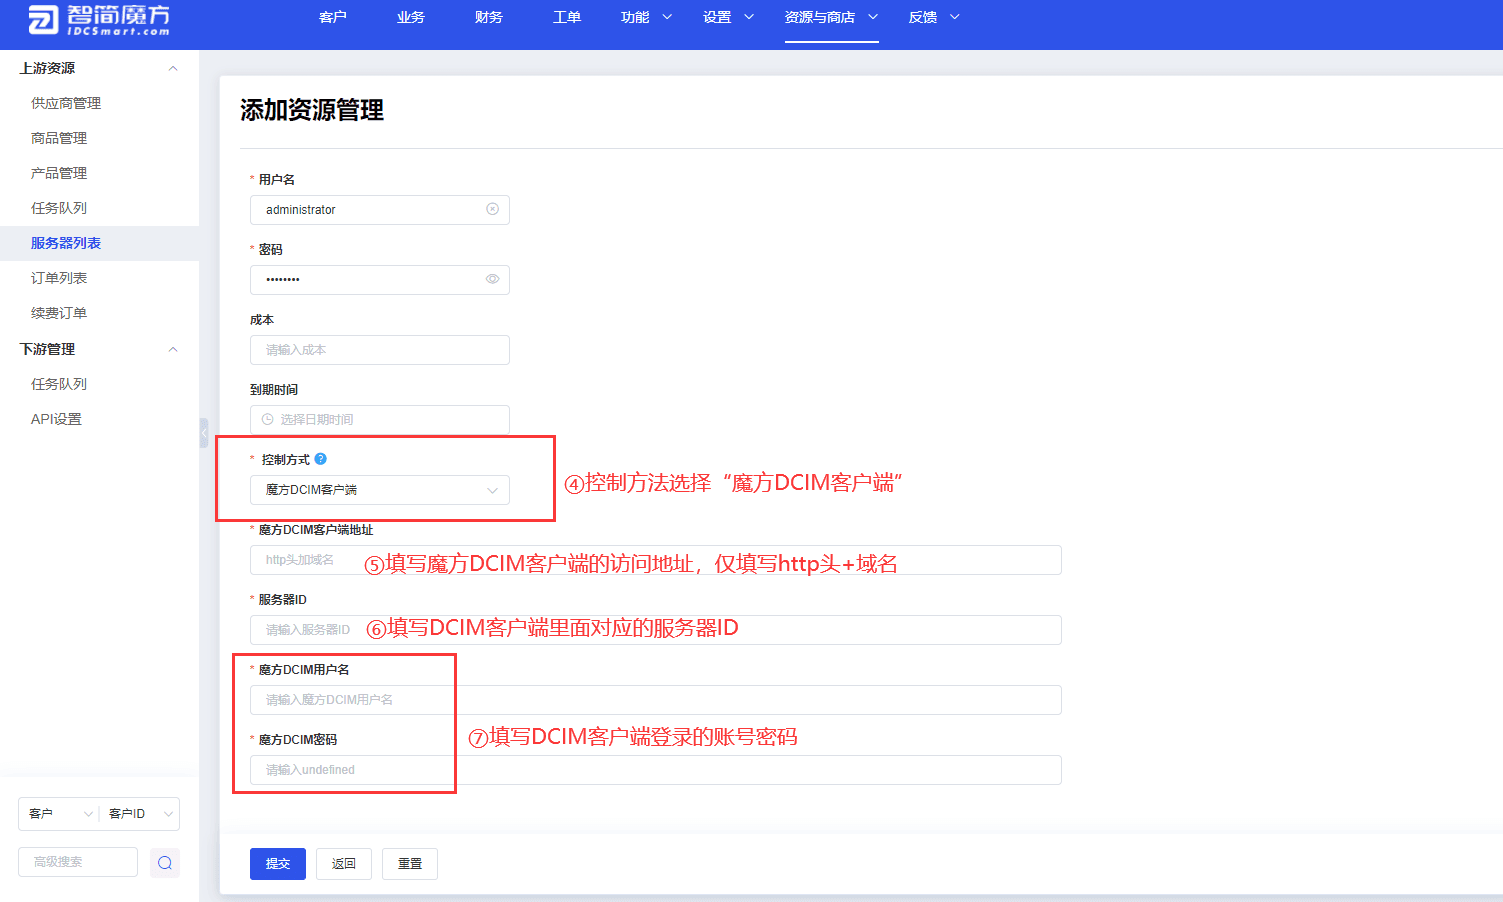The height and width of the screenshot is (902, 1503).
Task: Focus the 用户名 input field
Action: pyautogui.click(x=380, y=210)
